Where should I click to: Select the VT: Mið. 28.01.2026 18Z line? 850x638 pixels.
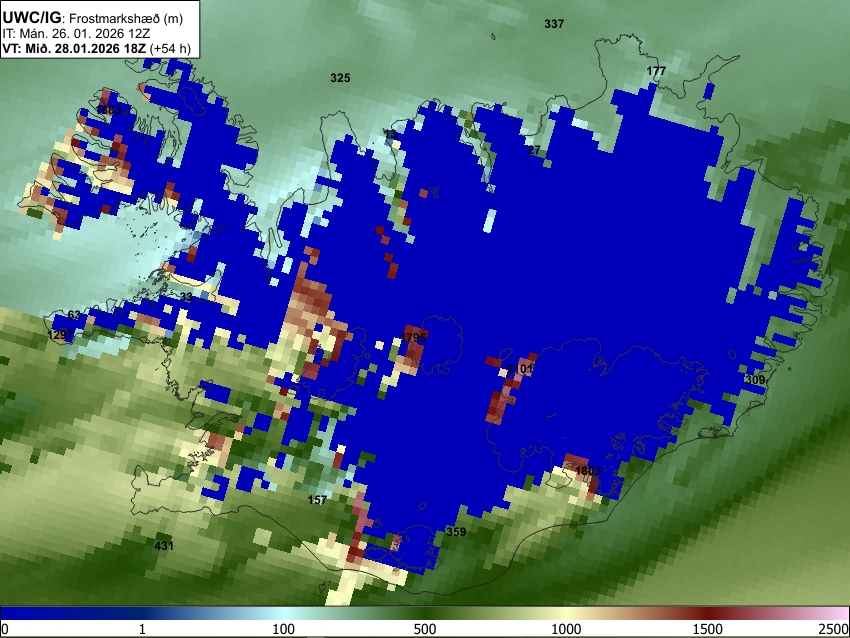(x=96, y=48)
